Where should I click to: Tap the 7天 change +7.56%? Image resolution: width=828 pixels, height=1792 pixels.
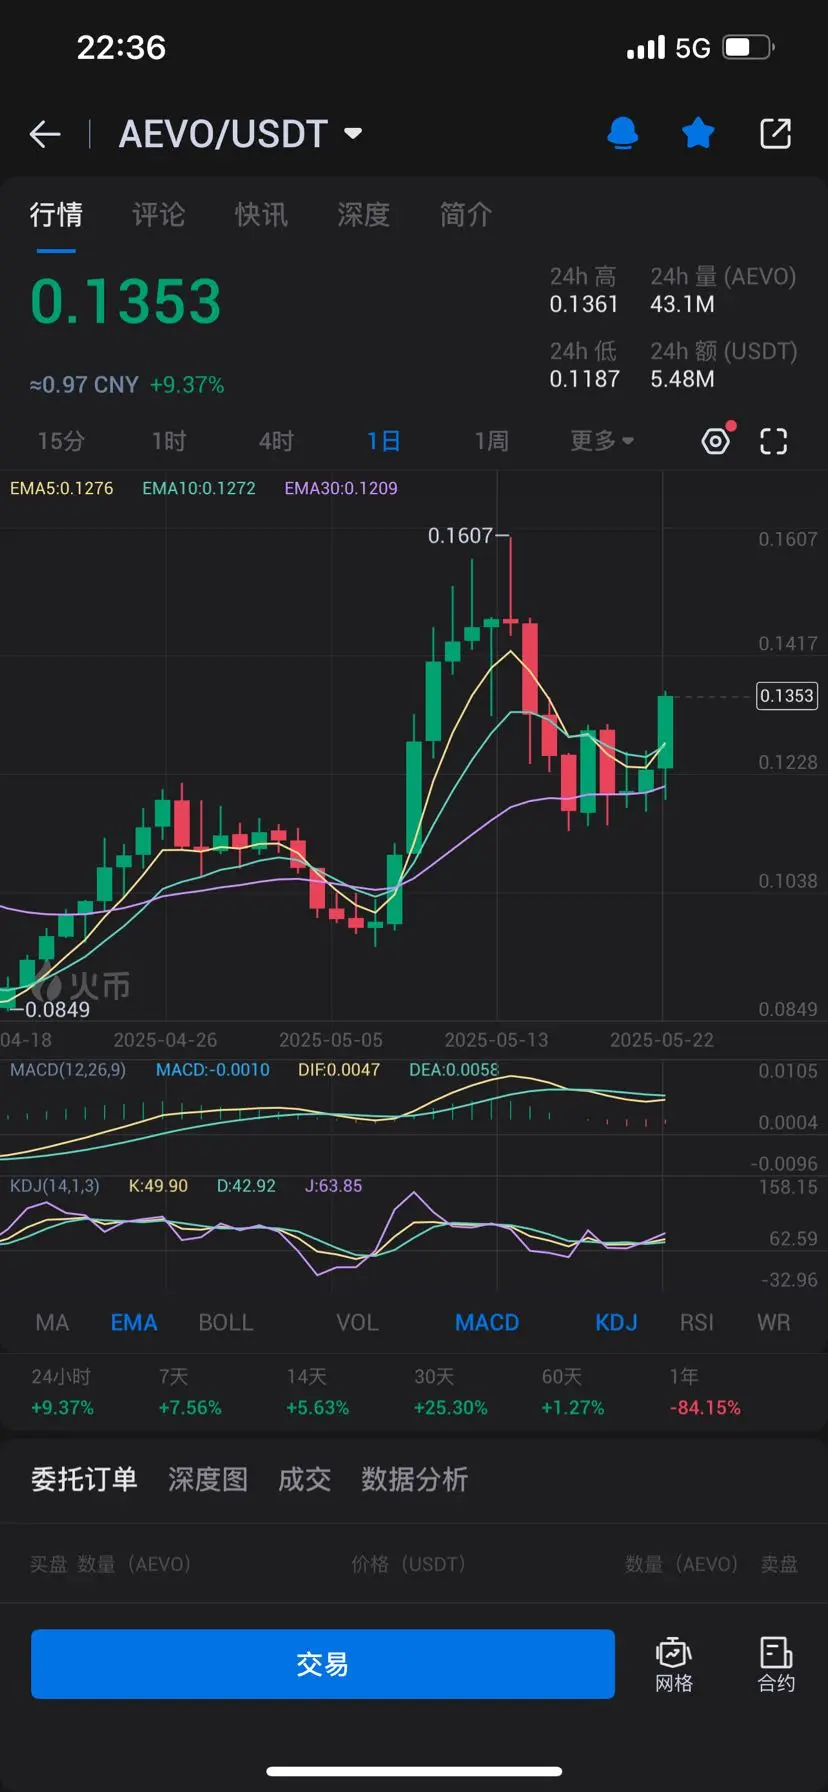pos(190,1408)
